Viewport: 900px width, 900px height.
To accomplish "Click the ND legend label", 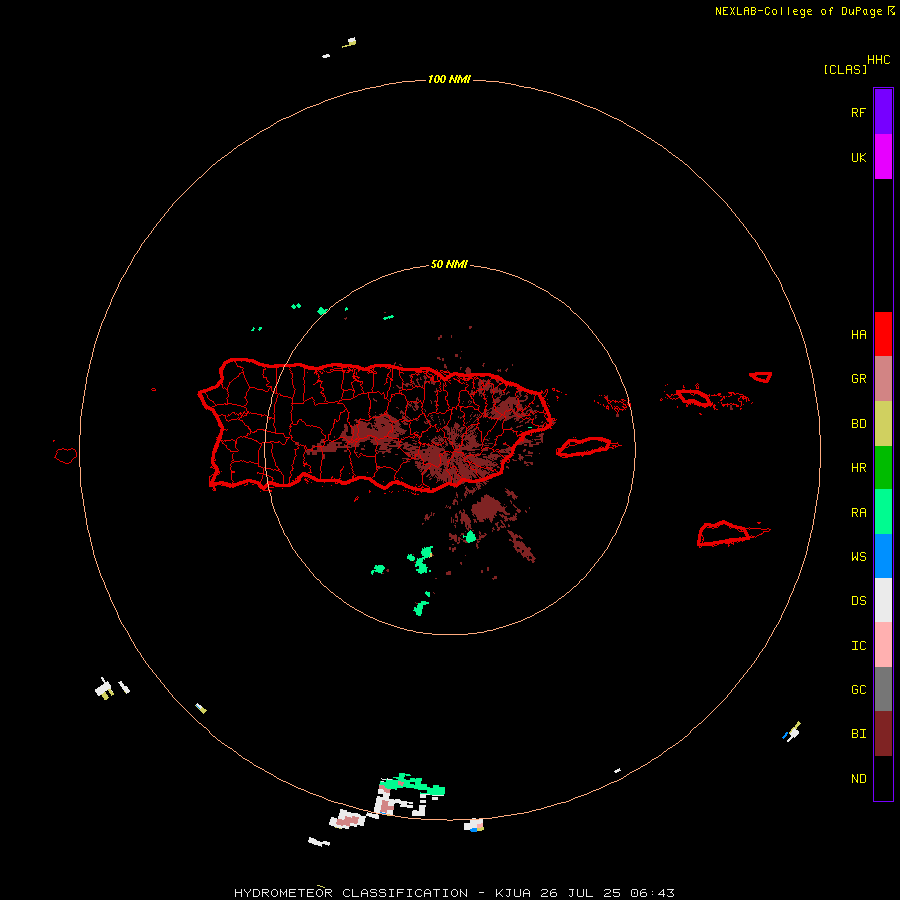I will tap(858, 779).
